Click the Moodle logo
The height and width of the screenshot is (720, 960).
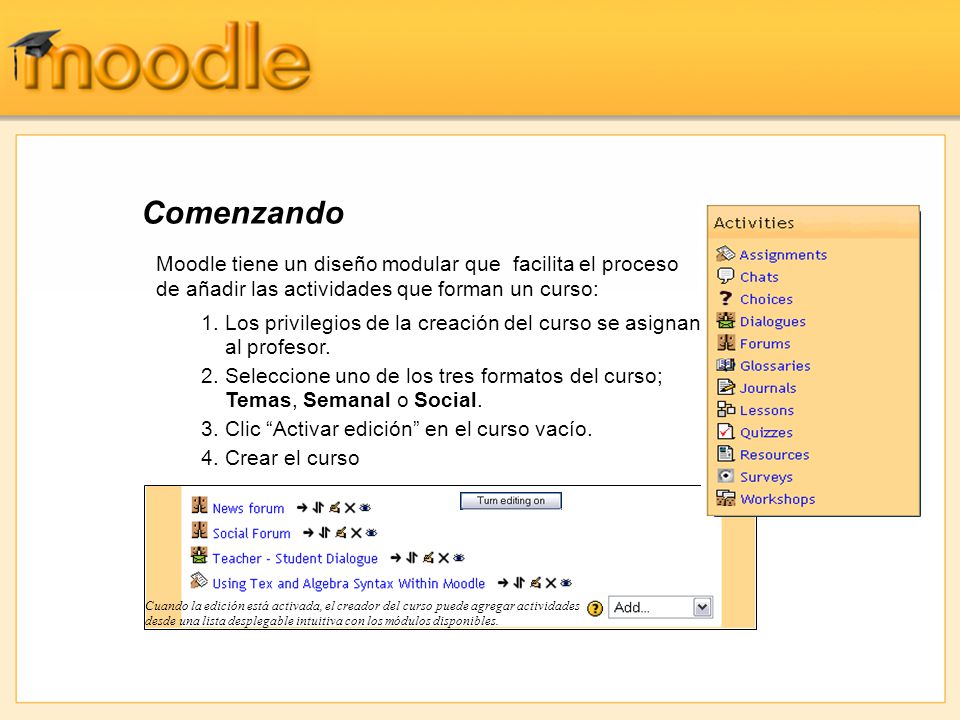160,58
